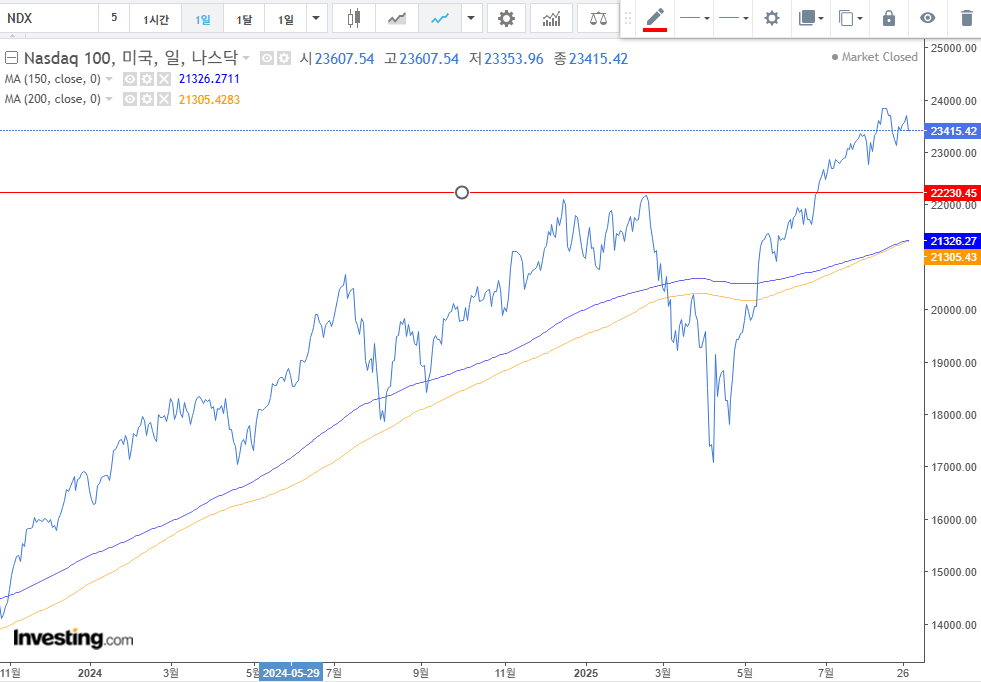Grab the floating toolbar dotted drag handle
981x682 pixels.
[x=628, y=18]
